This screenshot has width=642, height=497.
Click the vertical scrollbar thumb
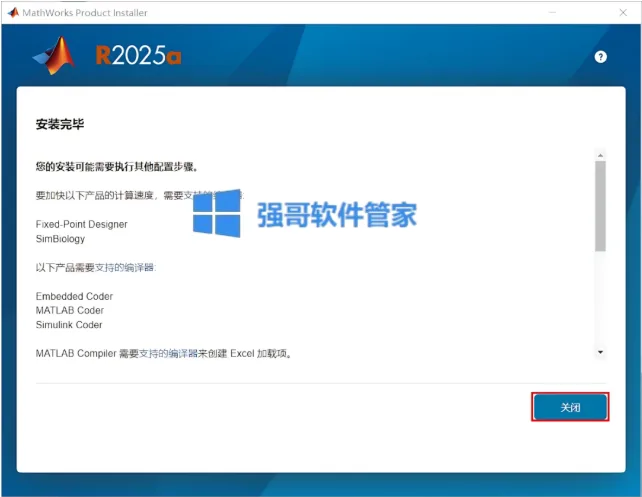click(600, 206)
